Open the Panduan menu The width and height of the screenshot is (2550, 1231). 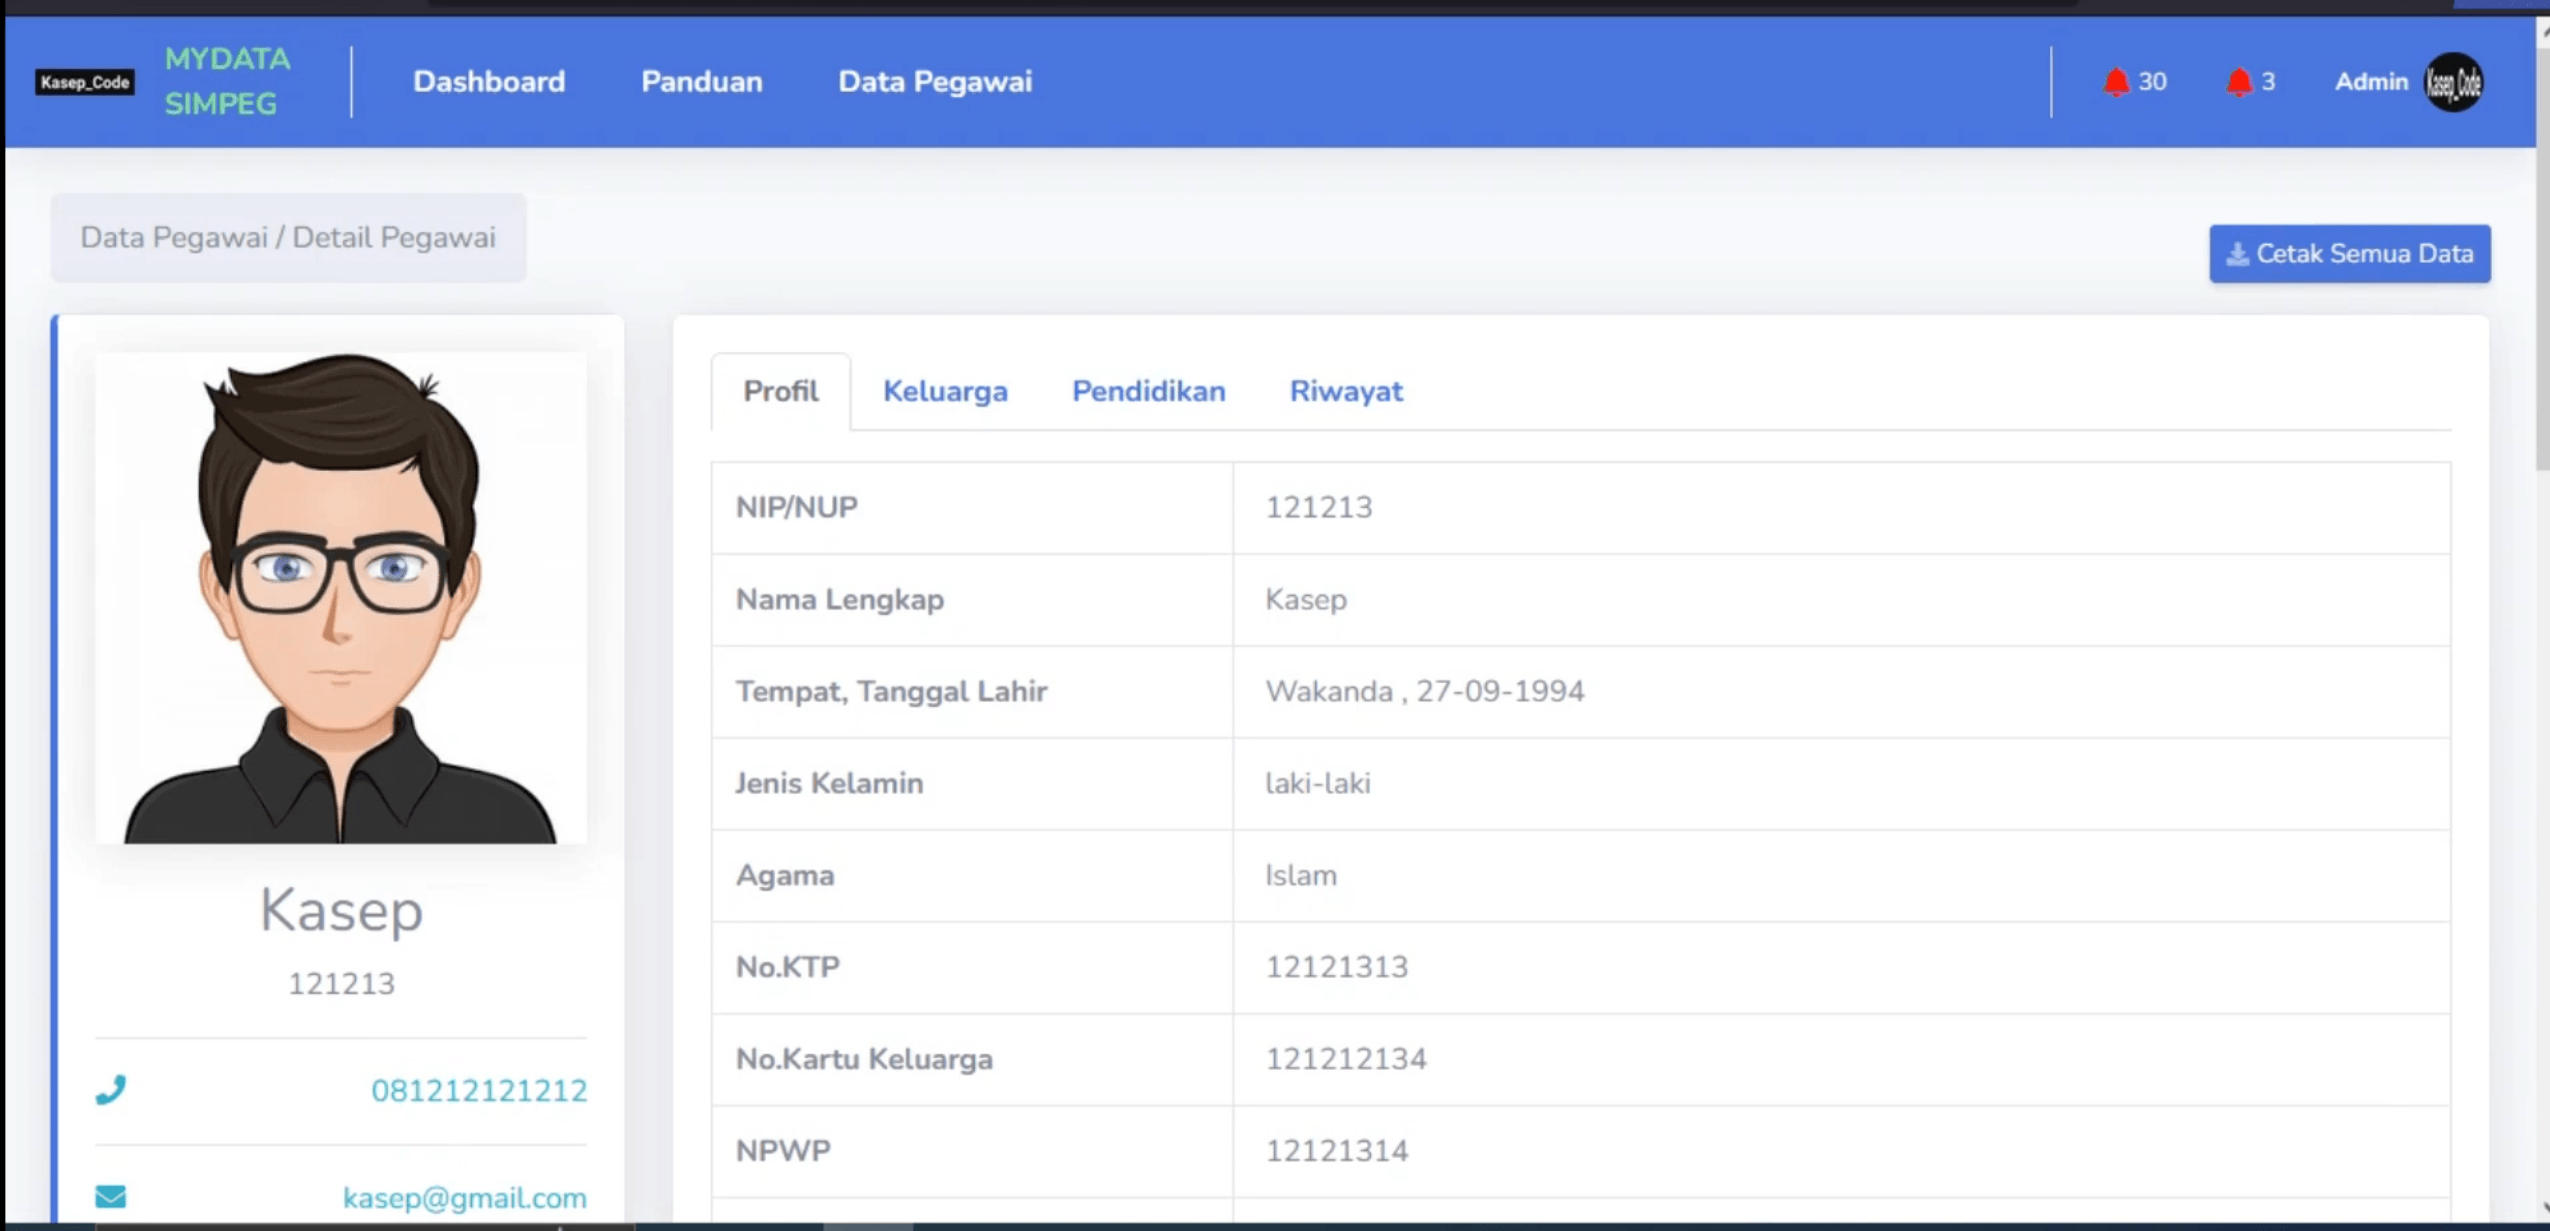[702, 82]
